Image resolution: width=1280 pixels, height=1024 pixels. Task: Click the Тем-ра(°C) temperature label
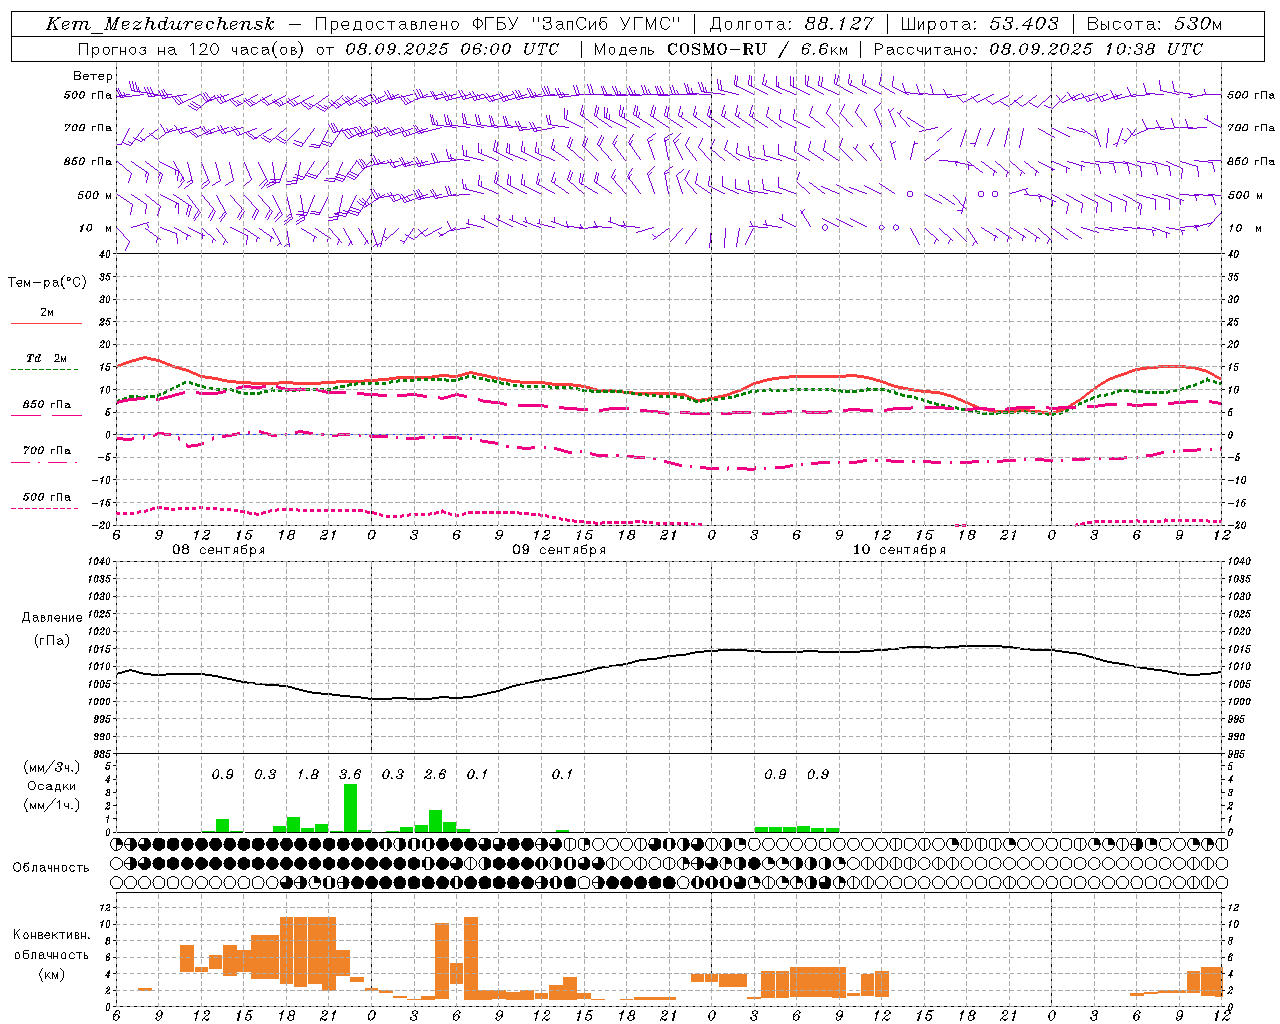pos(47,283)
